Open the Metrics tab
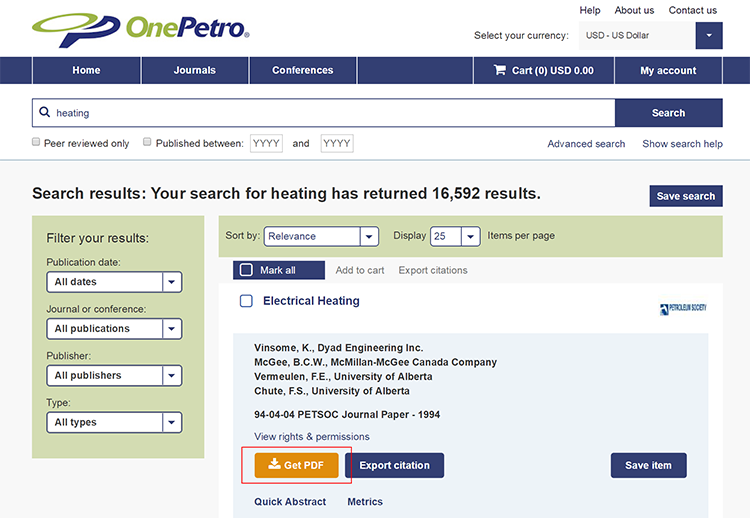Image resolution: width=750 pixels, height=518 pixels. pyautogui.click(x=365, y=502)
